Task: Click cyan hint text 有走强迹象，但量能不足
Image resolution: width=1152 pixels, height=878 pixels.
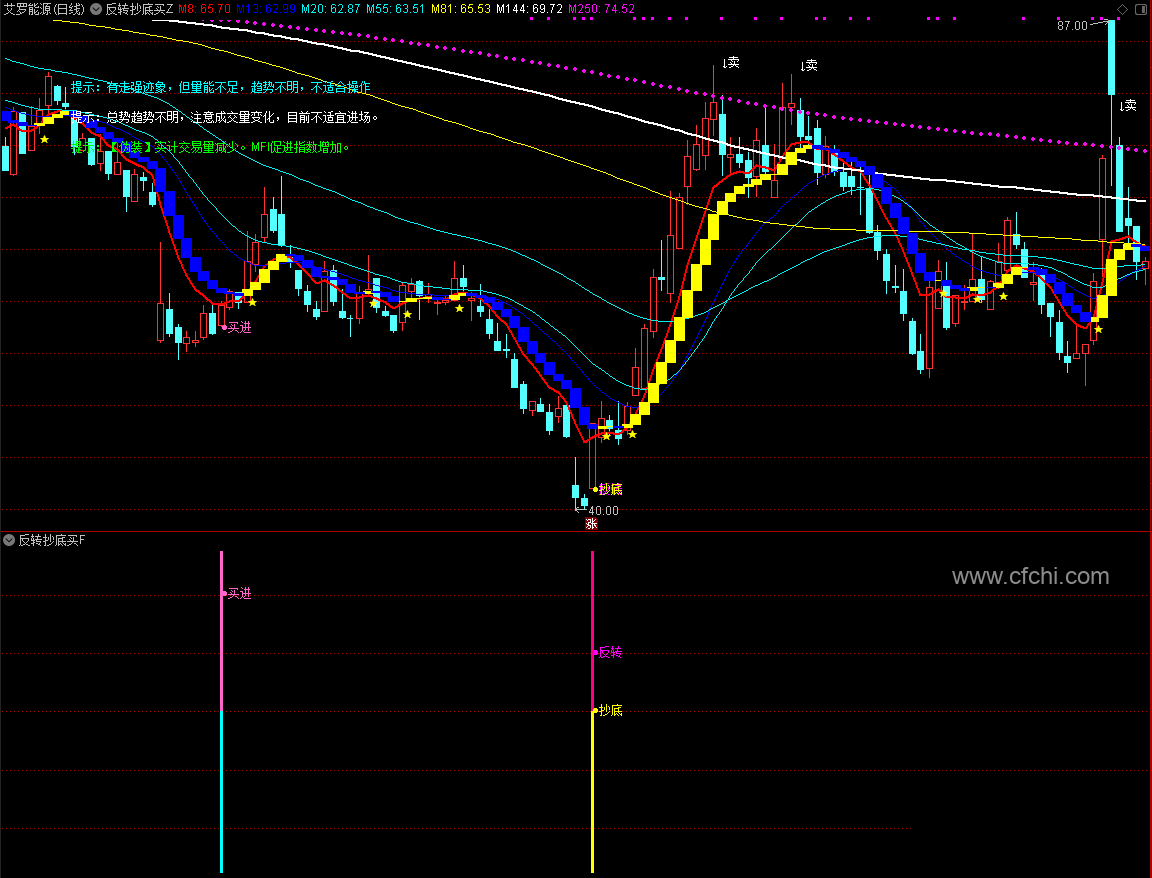Action: coord(173,87)
